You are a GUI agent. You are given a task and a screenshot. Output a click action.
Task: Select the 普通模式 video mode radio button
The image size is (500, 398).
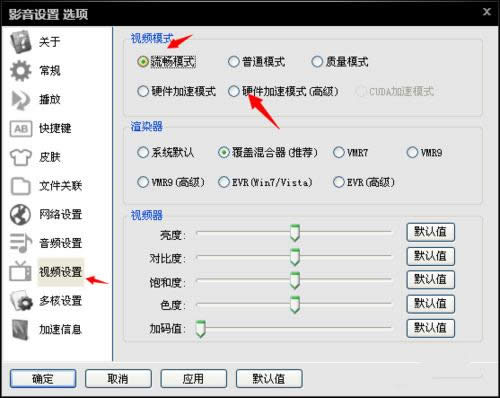tap(233, 62)
